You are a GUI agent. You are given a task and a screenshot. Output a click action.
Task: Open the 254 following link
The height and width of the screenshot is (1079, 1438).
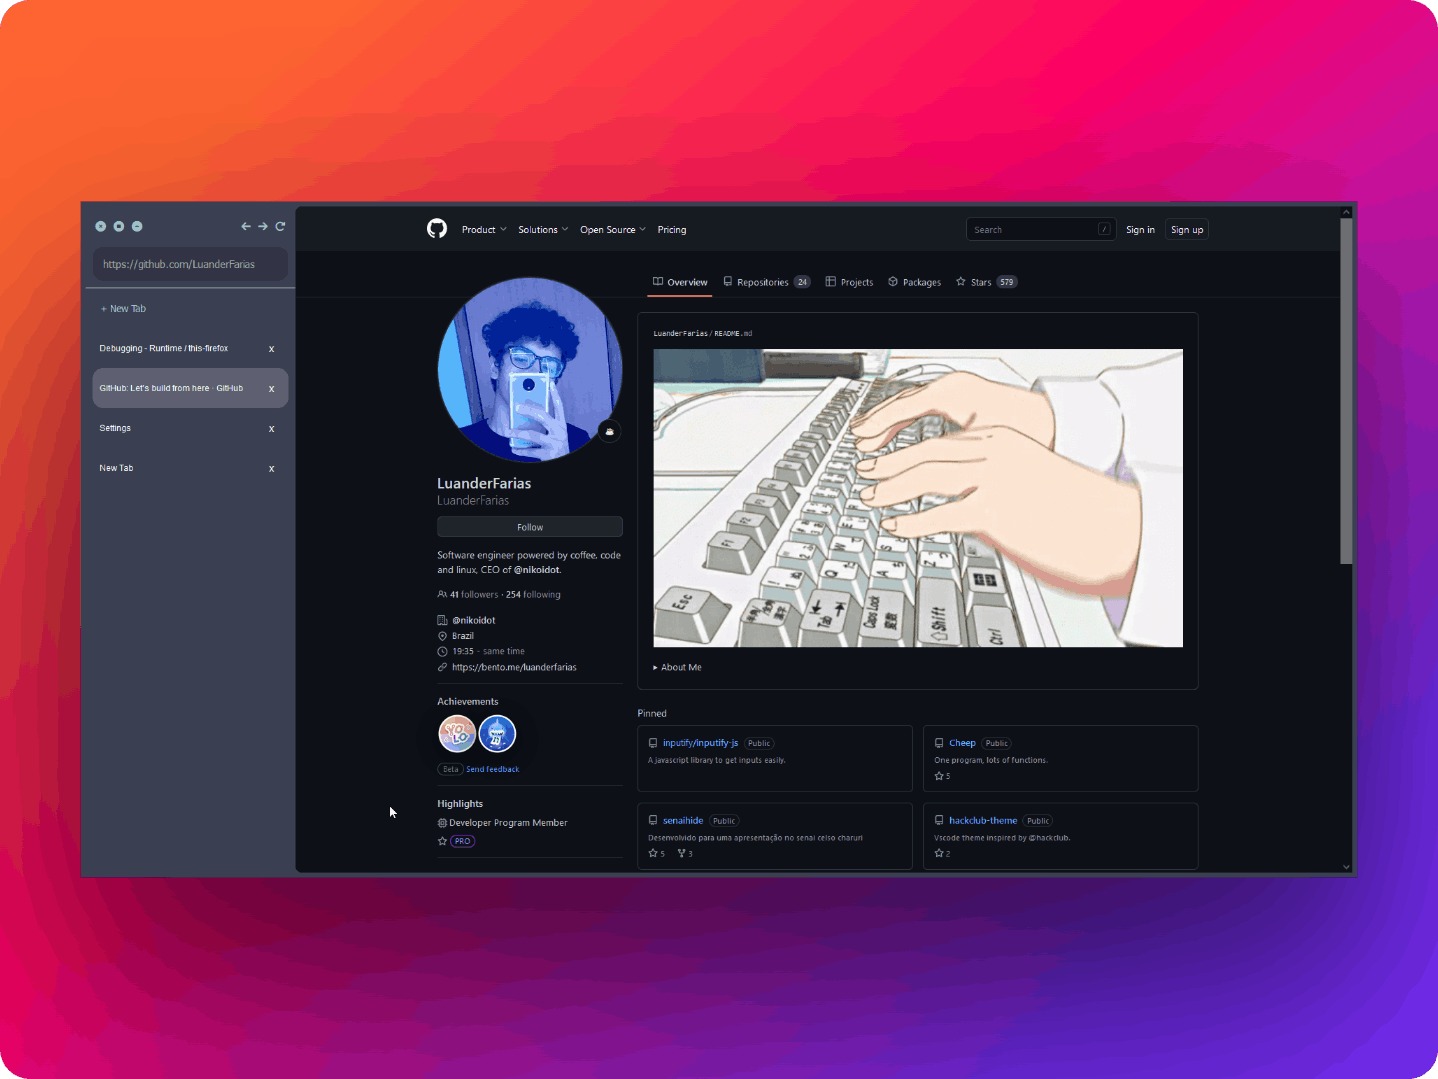tap(533, 594)
